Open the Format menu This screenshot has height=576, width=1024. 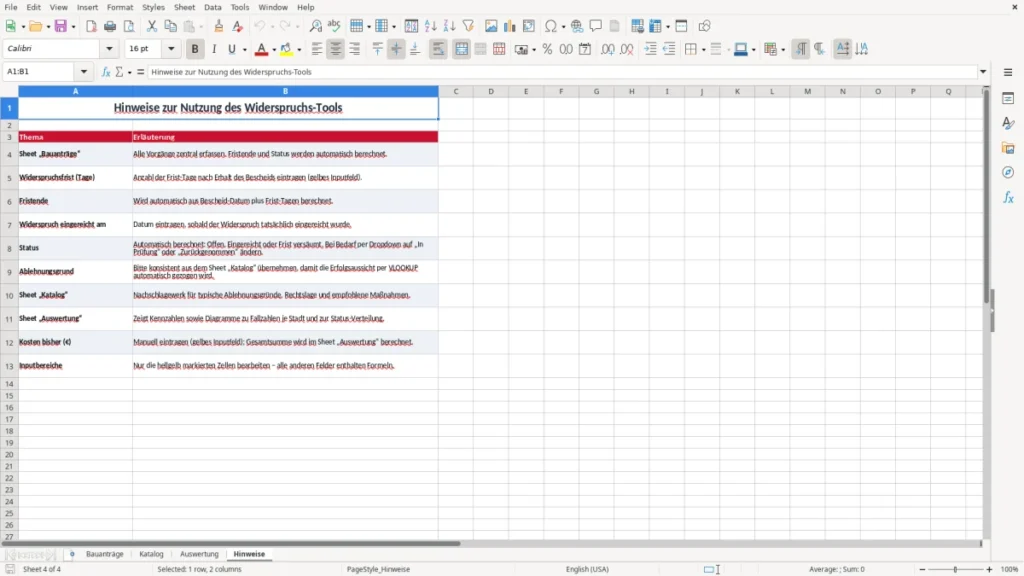[120, 7]
